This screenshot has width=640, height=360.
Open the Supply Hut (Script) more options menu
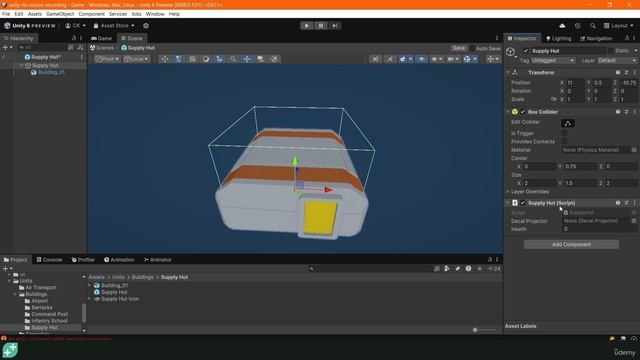[635, 203]
